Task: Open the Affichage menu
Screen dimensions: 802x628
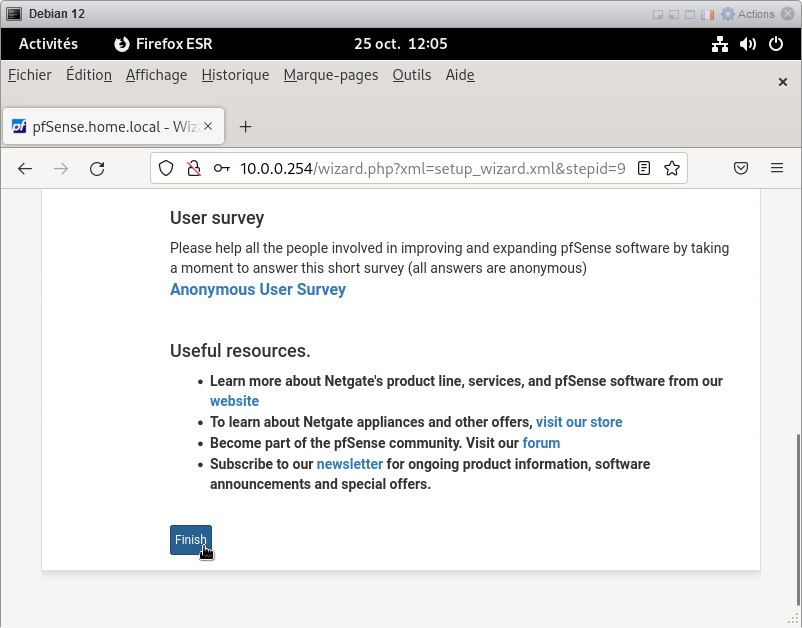Action: pos(157,75)
